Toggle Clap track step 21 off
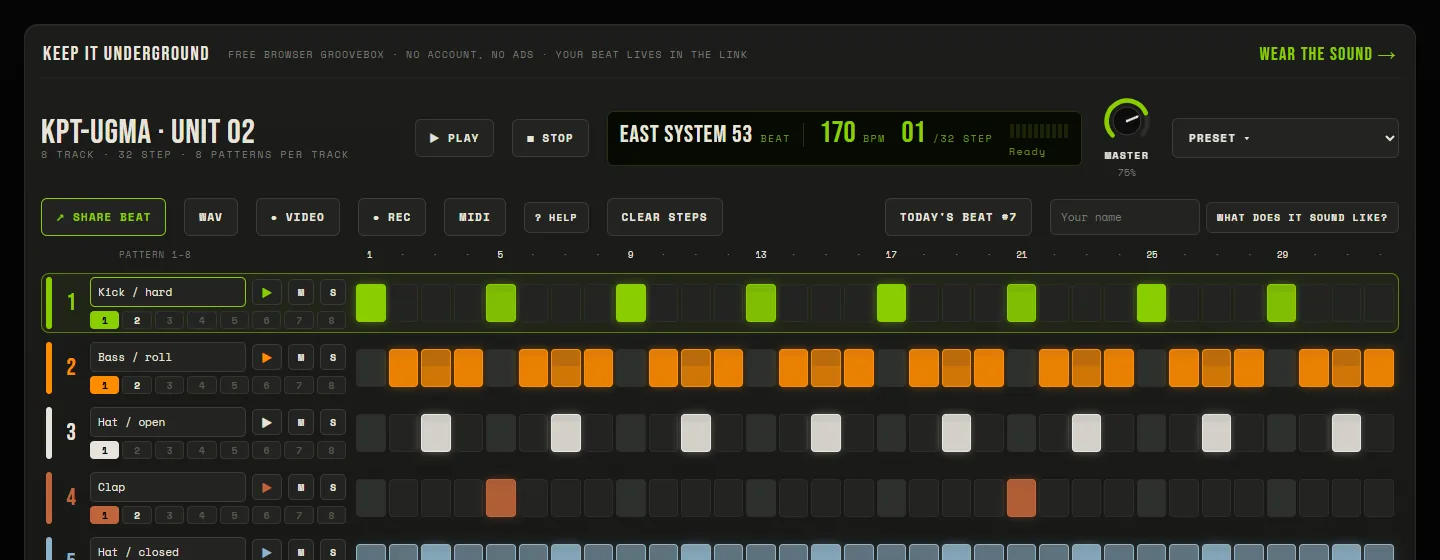This screenshot has height=560, width=1440. pos(1021,498)
